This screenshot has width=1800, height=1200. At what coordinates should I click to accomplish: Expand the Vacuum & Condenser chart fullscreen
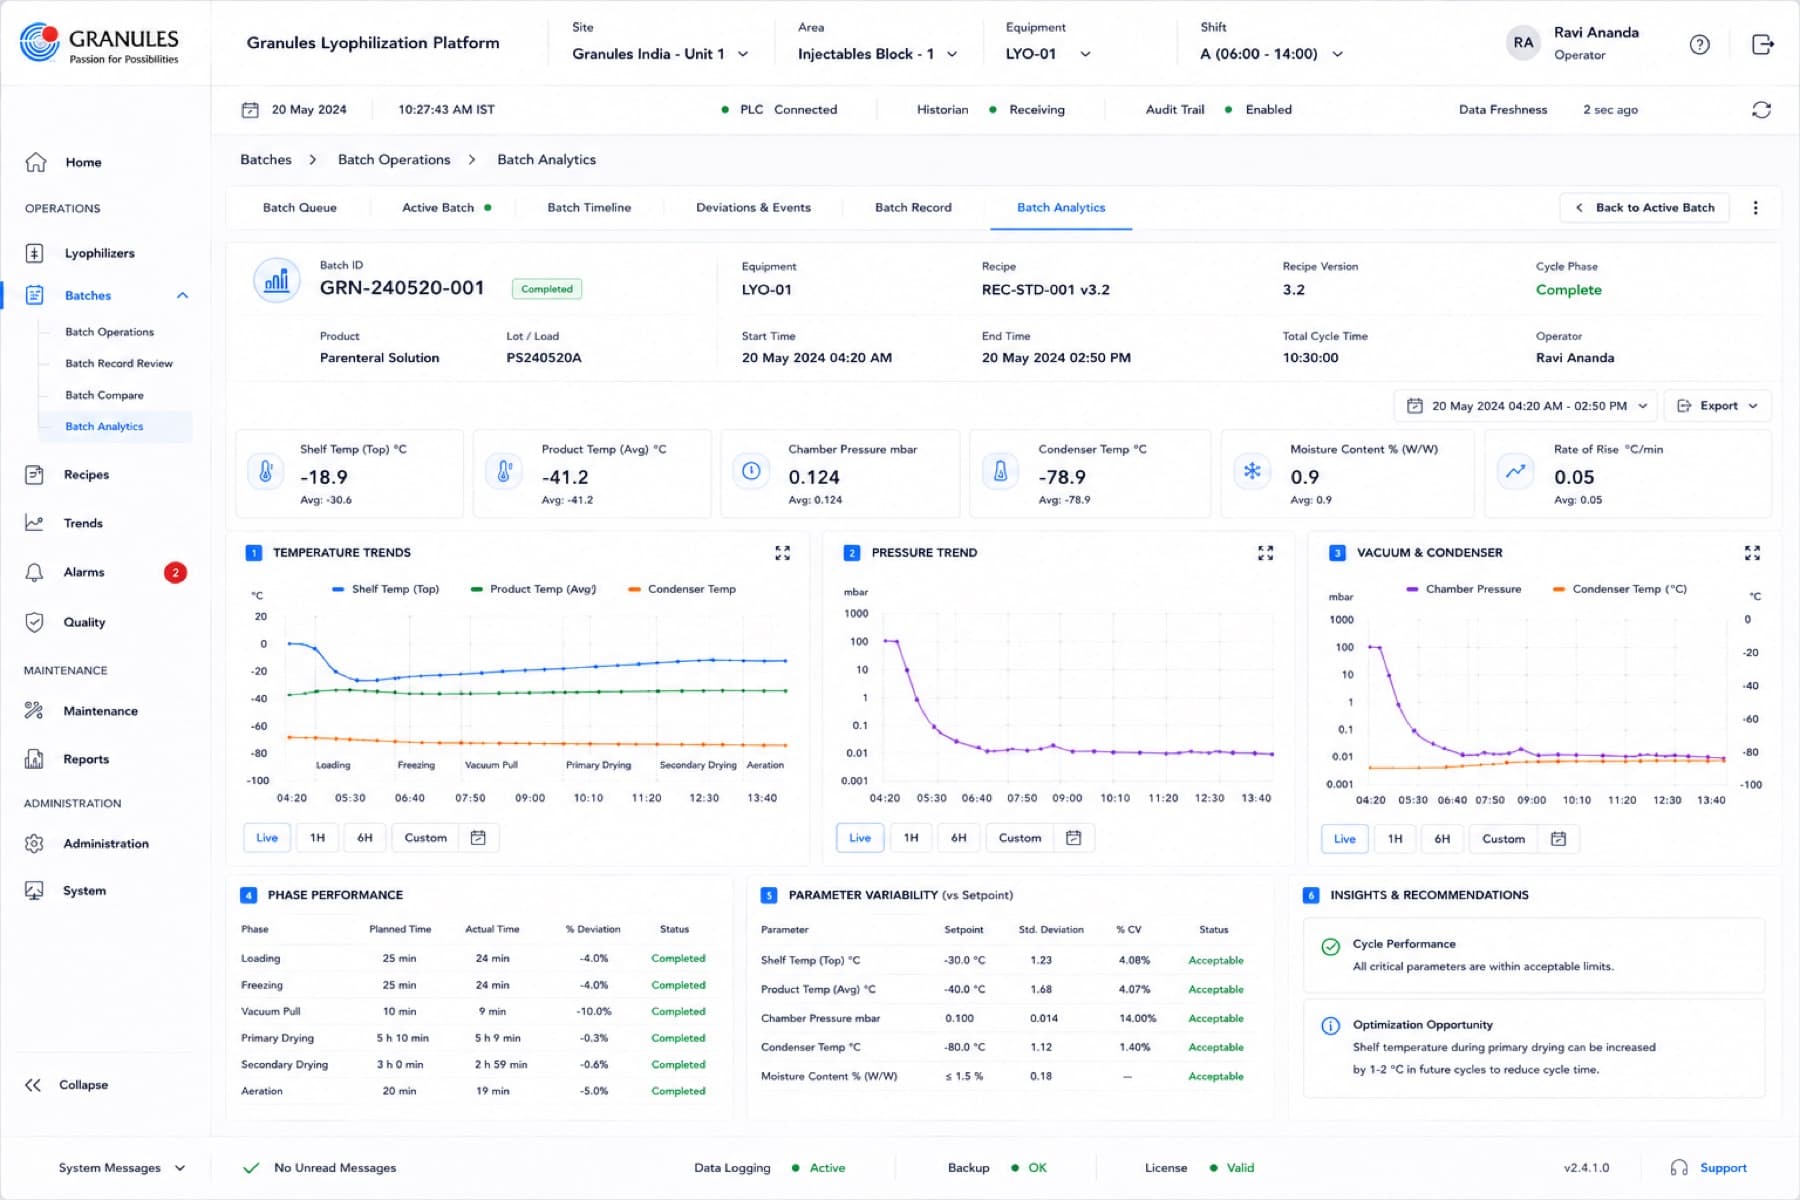(x=1752, y=553)
